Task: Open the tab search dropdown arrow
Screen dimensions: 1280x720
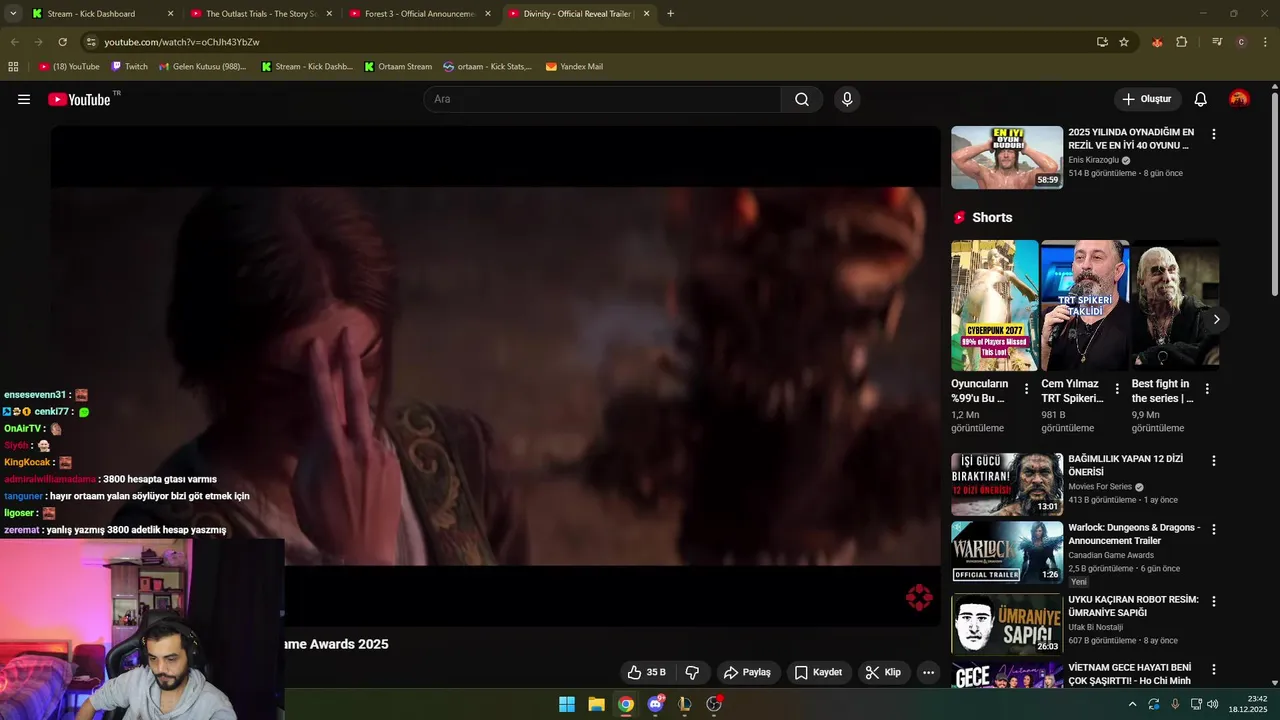Action: 12,14
